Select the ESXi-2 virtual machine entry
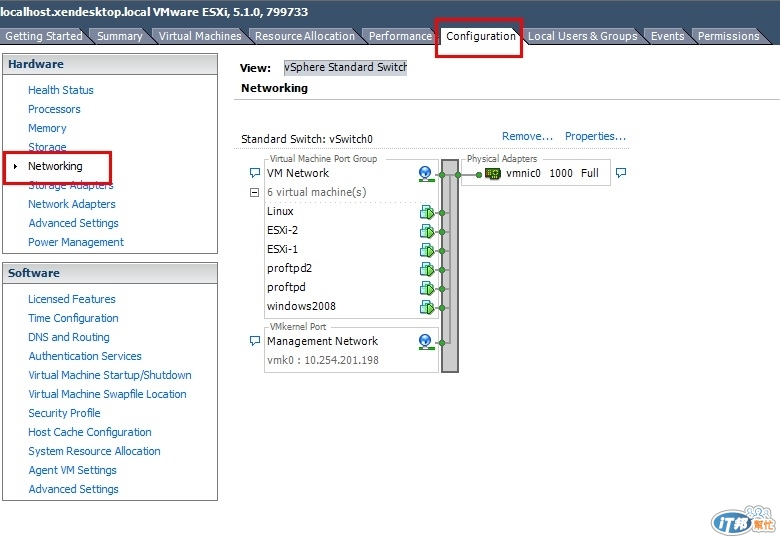The height and width of the screenshot is (542, 780). tap(283, 230)
